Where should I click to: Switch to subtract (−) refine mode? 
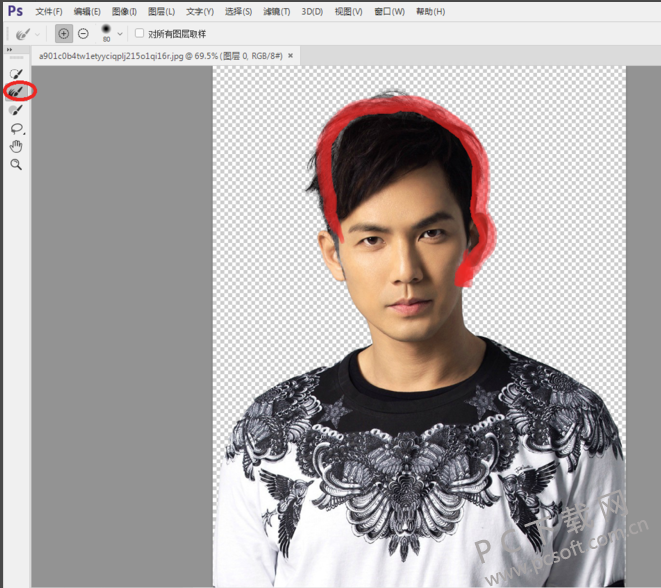(83, 33)
